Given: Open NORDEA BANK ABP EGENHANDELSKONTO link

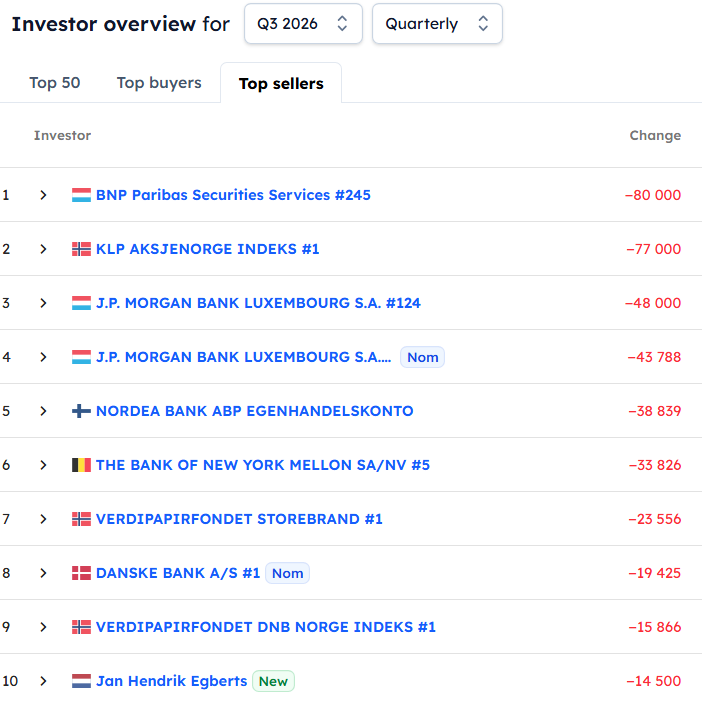Looking at the screenshot, I should 255,411.
